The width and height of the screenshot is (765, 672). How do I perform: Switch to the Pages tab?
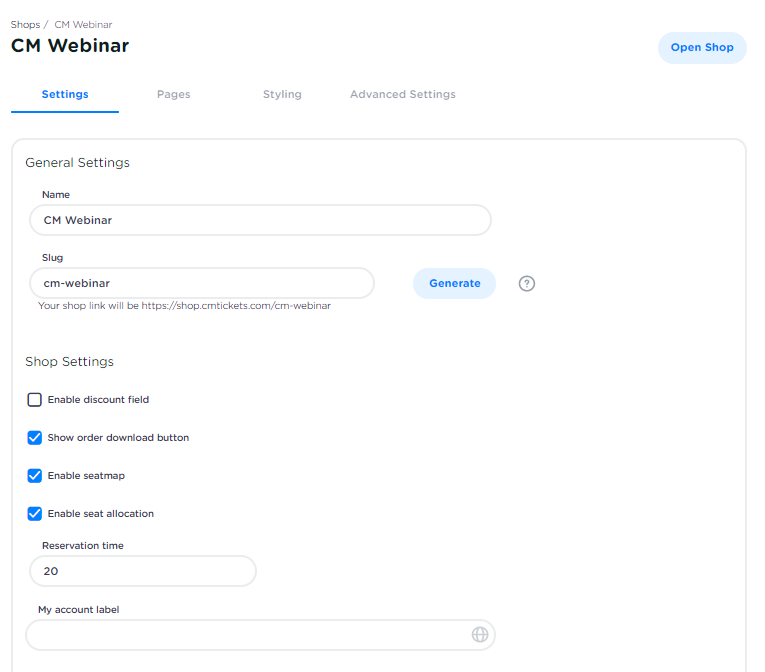[x=173, y=94]
